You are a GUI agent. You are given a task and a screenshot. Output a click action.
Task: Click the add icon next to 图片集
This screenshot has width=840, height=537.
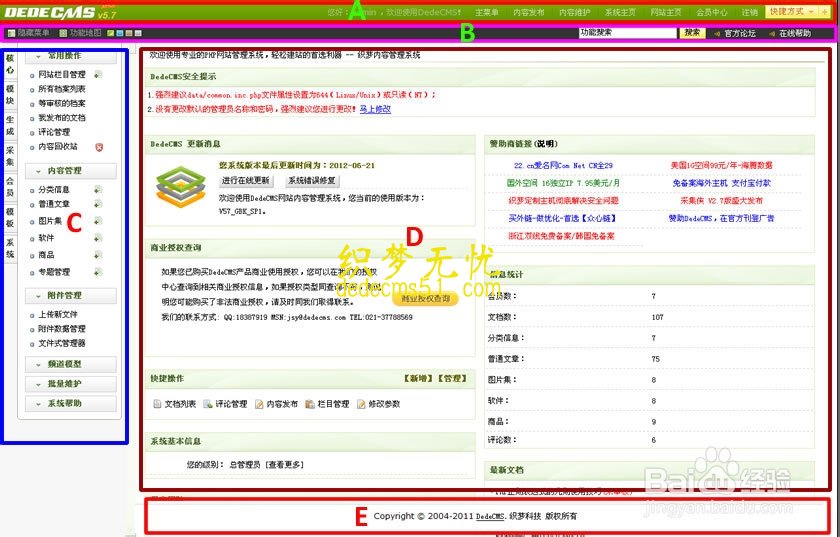[x=98, y=221]
